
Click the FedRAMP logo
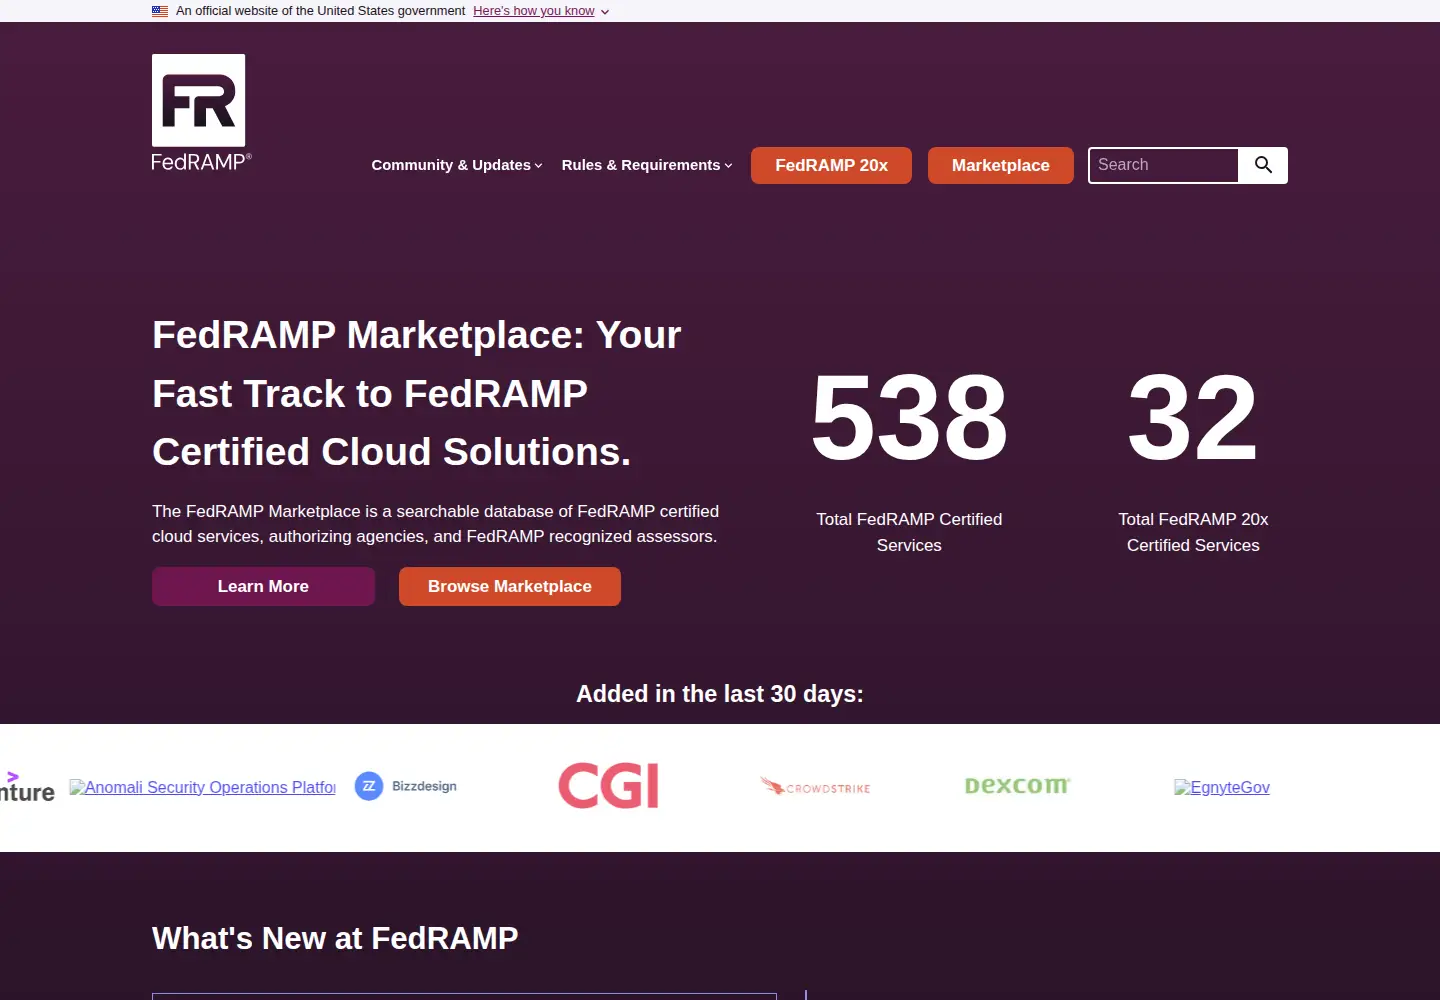click(x=201, y=113)
